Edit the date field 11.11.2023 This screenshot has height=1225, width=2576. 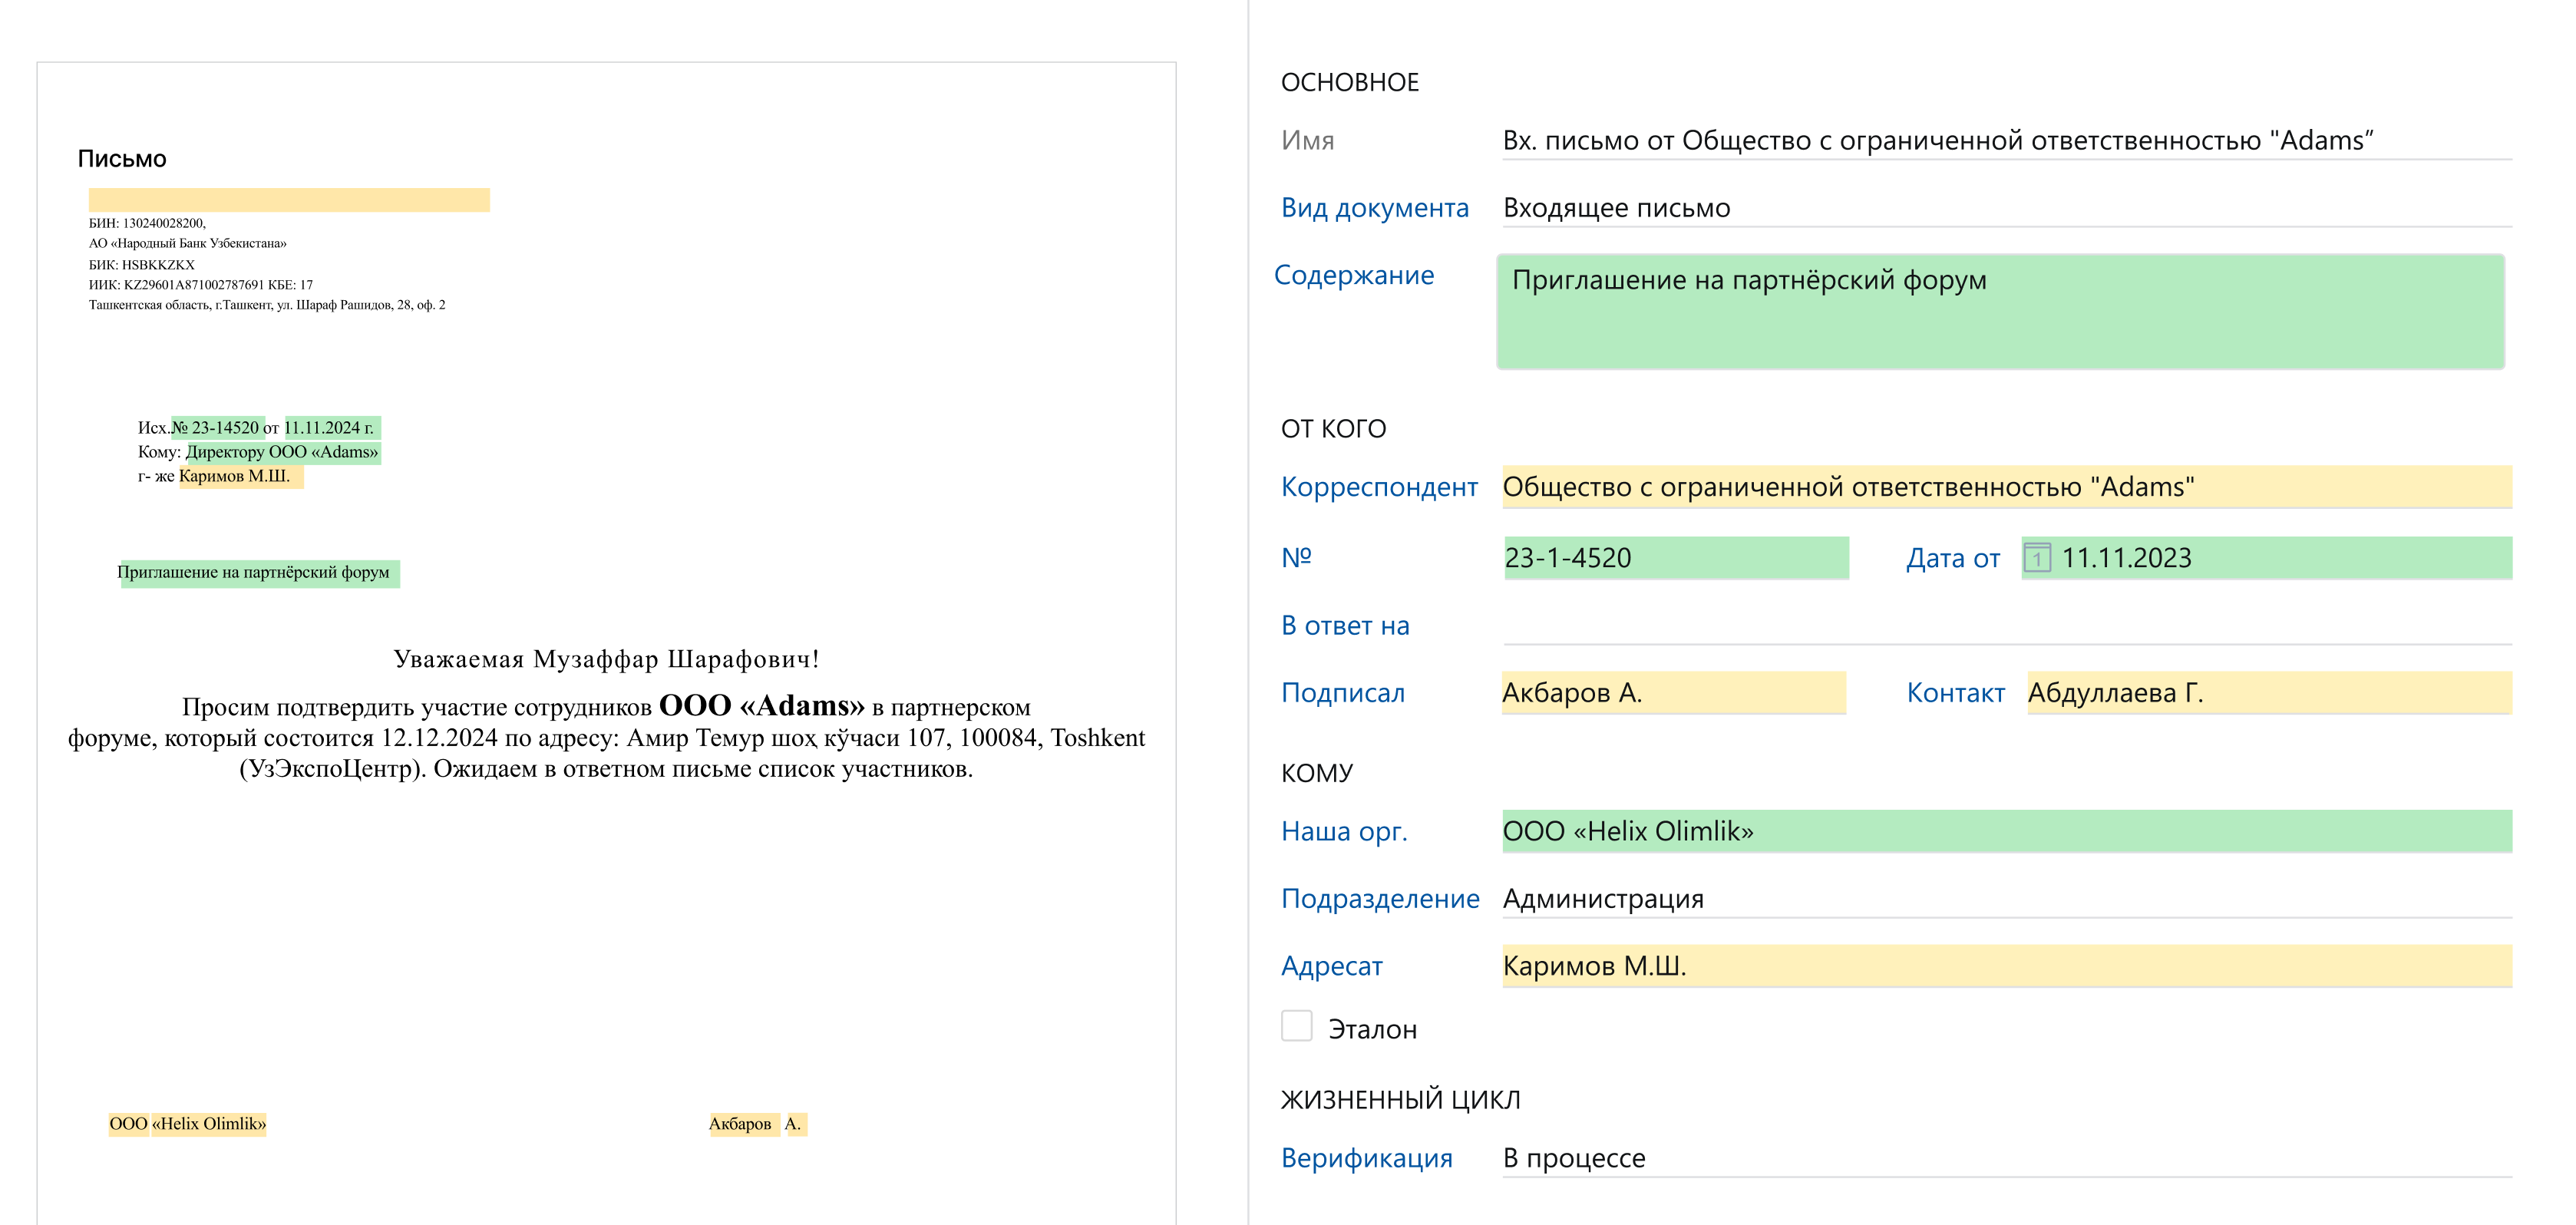[2266, 558]
